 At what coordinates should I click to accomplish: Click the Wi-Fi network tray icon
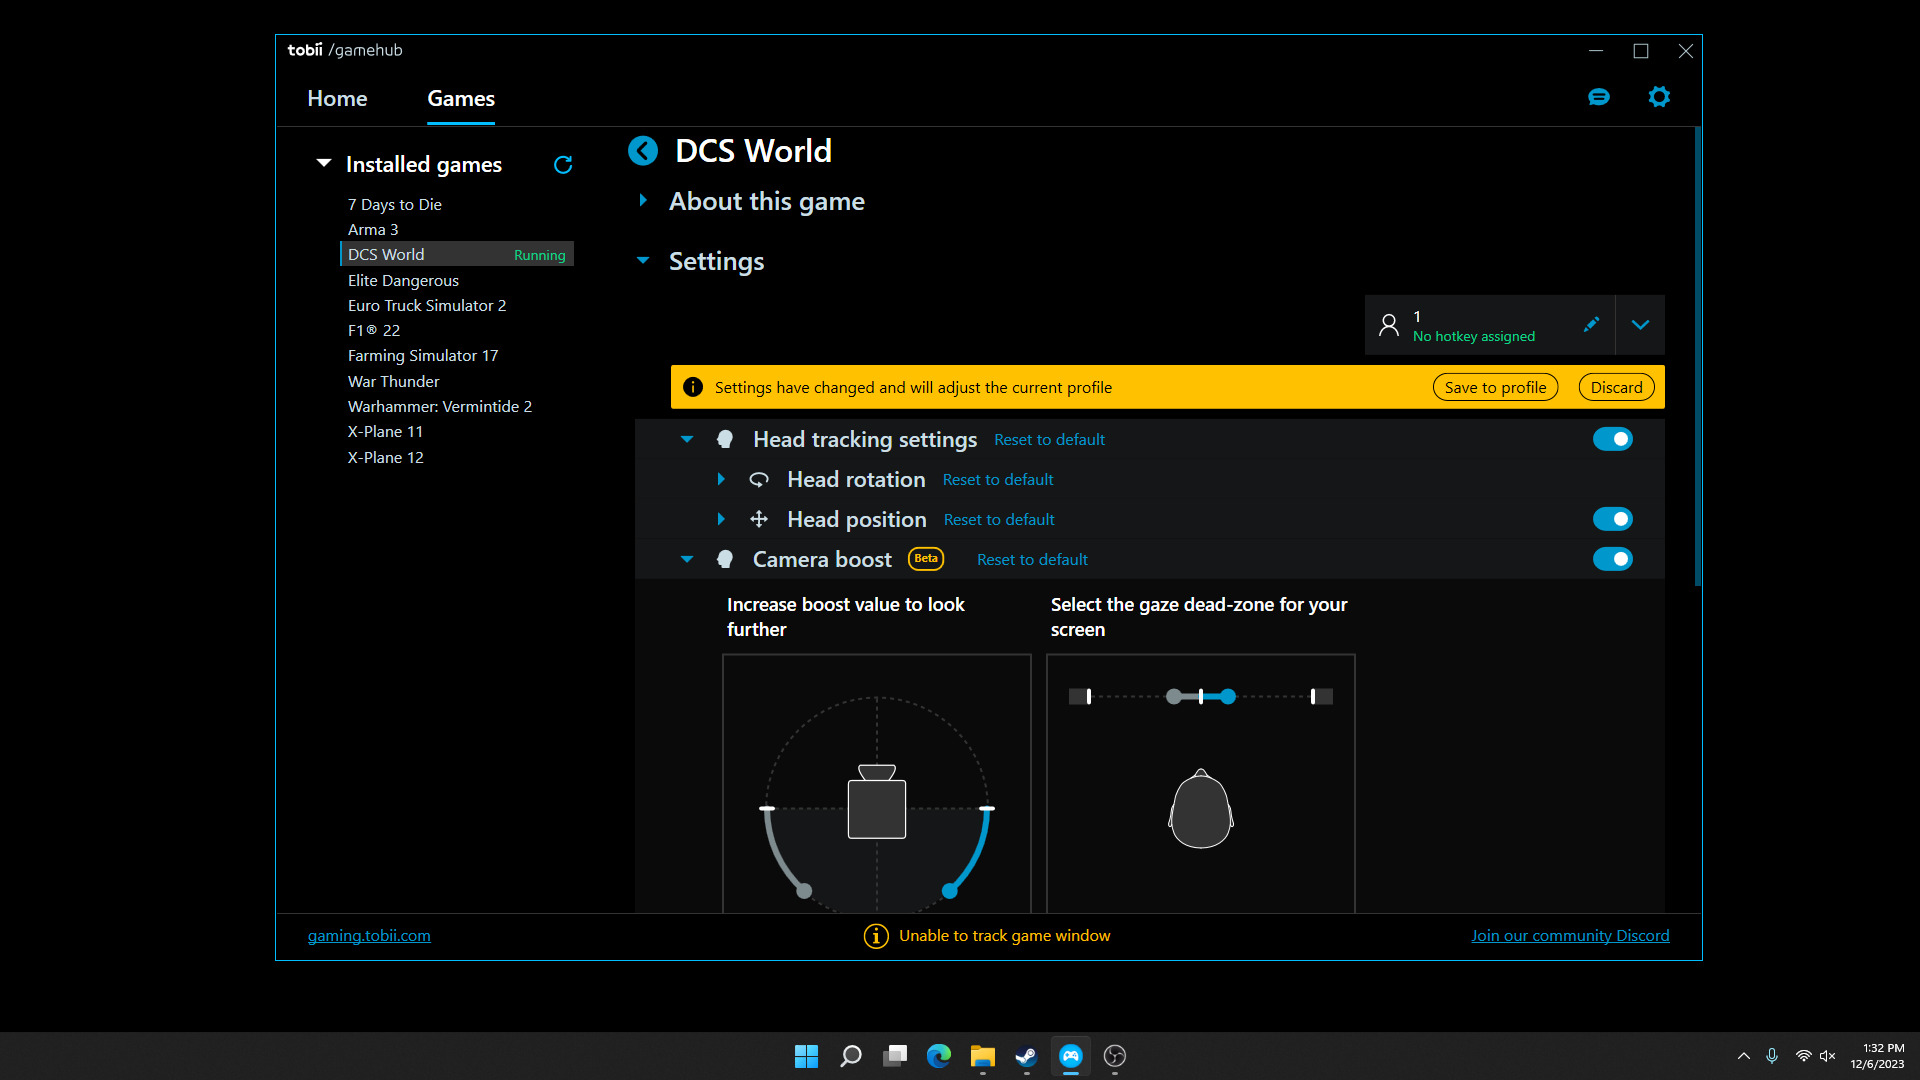(x=1803, y=1056)
